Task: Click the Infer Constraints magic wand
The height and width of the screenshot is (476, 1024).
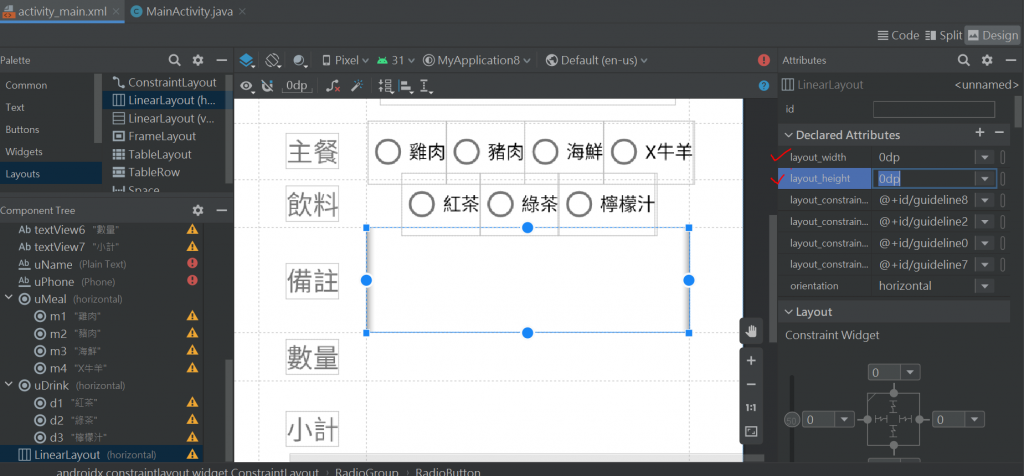Action: pyautogui.click(x=357, y=86)
